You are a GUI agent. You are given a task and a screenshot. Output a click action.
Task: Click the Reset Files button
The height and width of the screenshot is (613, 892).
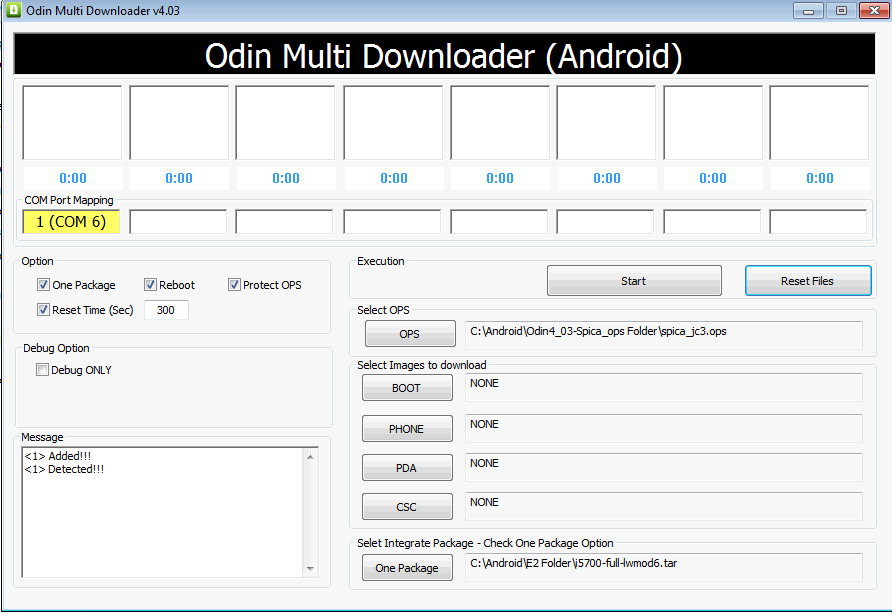pos(808,280)
